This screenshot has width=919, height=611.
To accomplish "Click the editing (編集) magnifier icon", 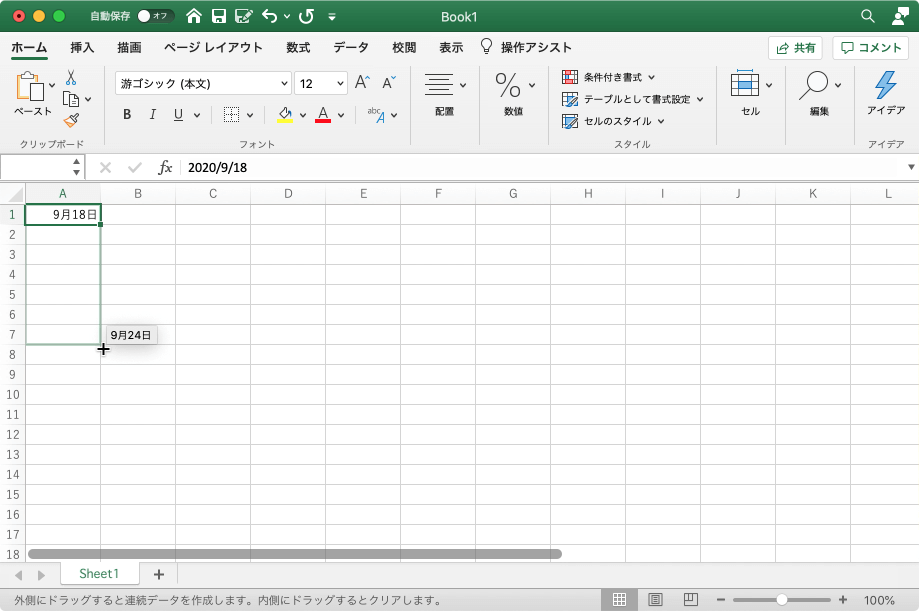I will pos(814,85).
